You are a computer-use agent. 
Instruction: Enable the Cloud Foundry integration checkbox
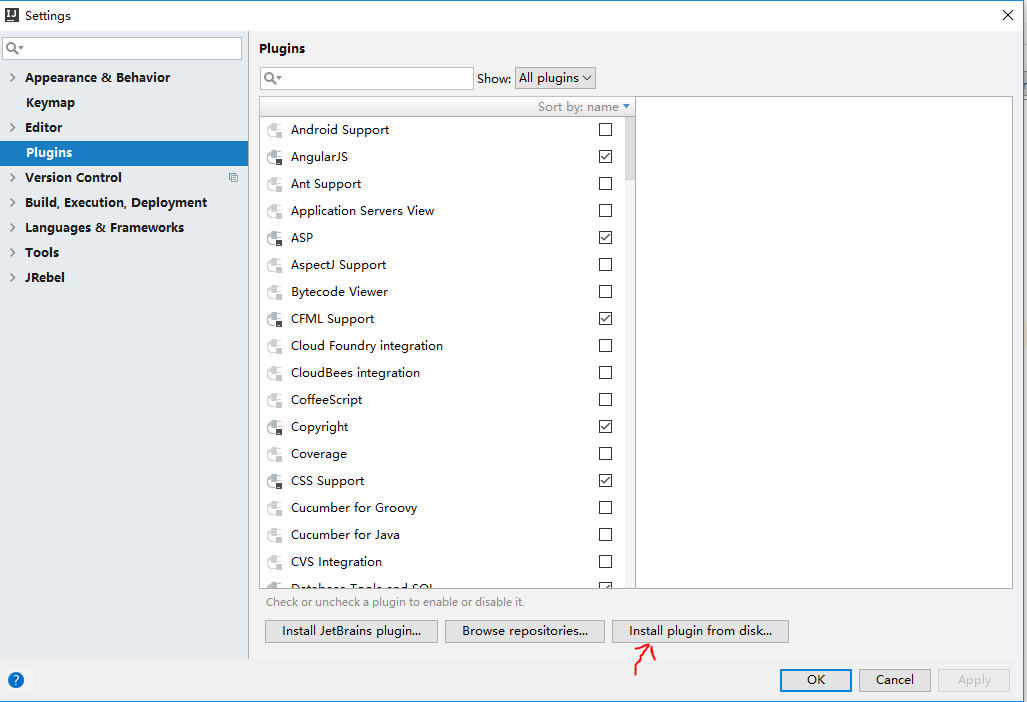605,345
